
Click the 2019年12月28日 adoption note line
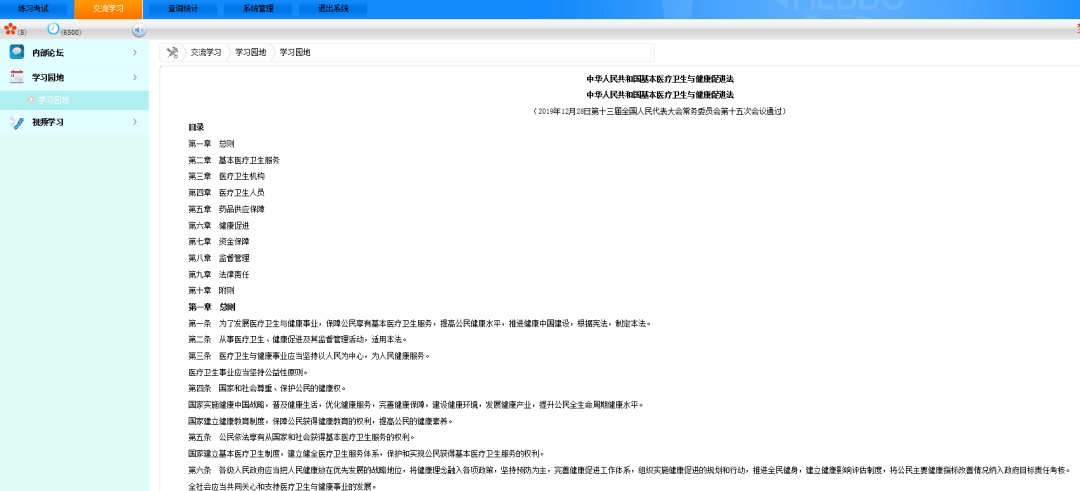[660, 111]
